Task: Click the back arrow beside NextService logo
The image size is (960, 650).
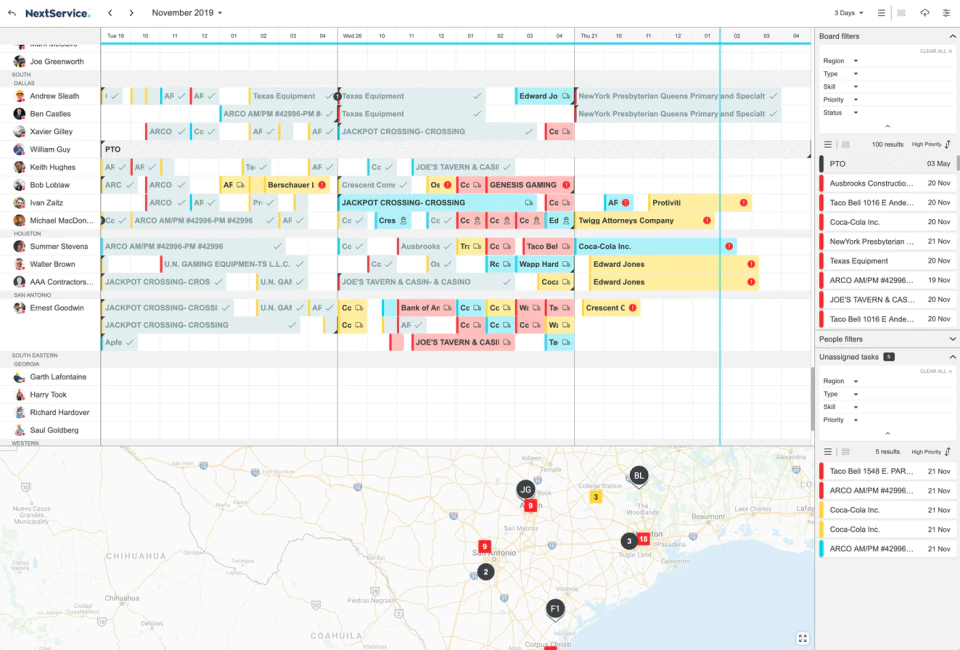Action: [x=12, y=13]
